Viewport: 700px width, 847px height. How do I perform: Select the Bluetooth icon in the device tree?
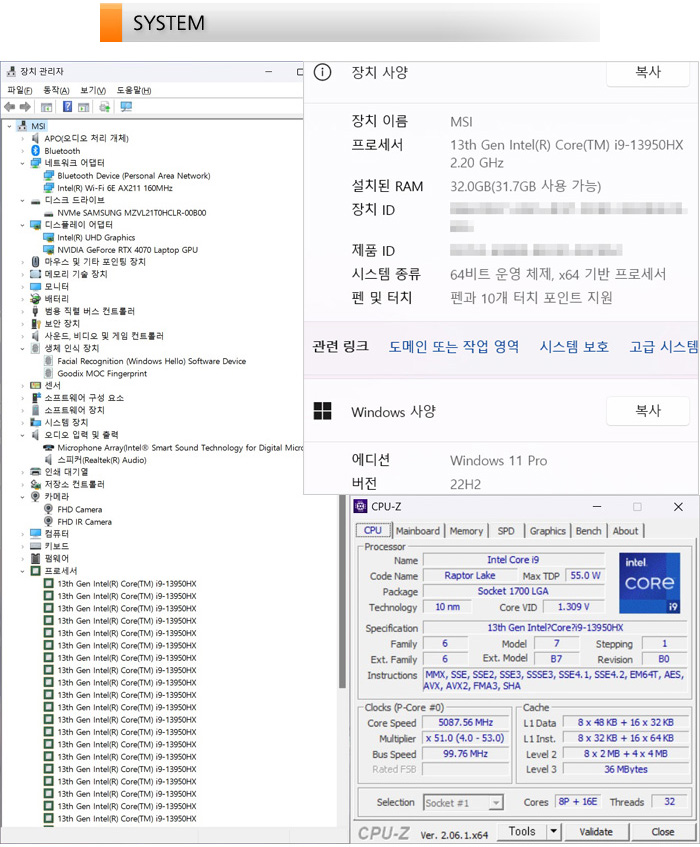click(x=36, y=151)
